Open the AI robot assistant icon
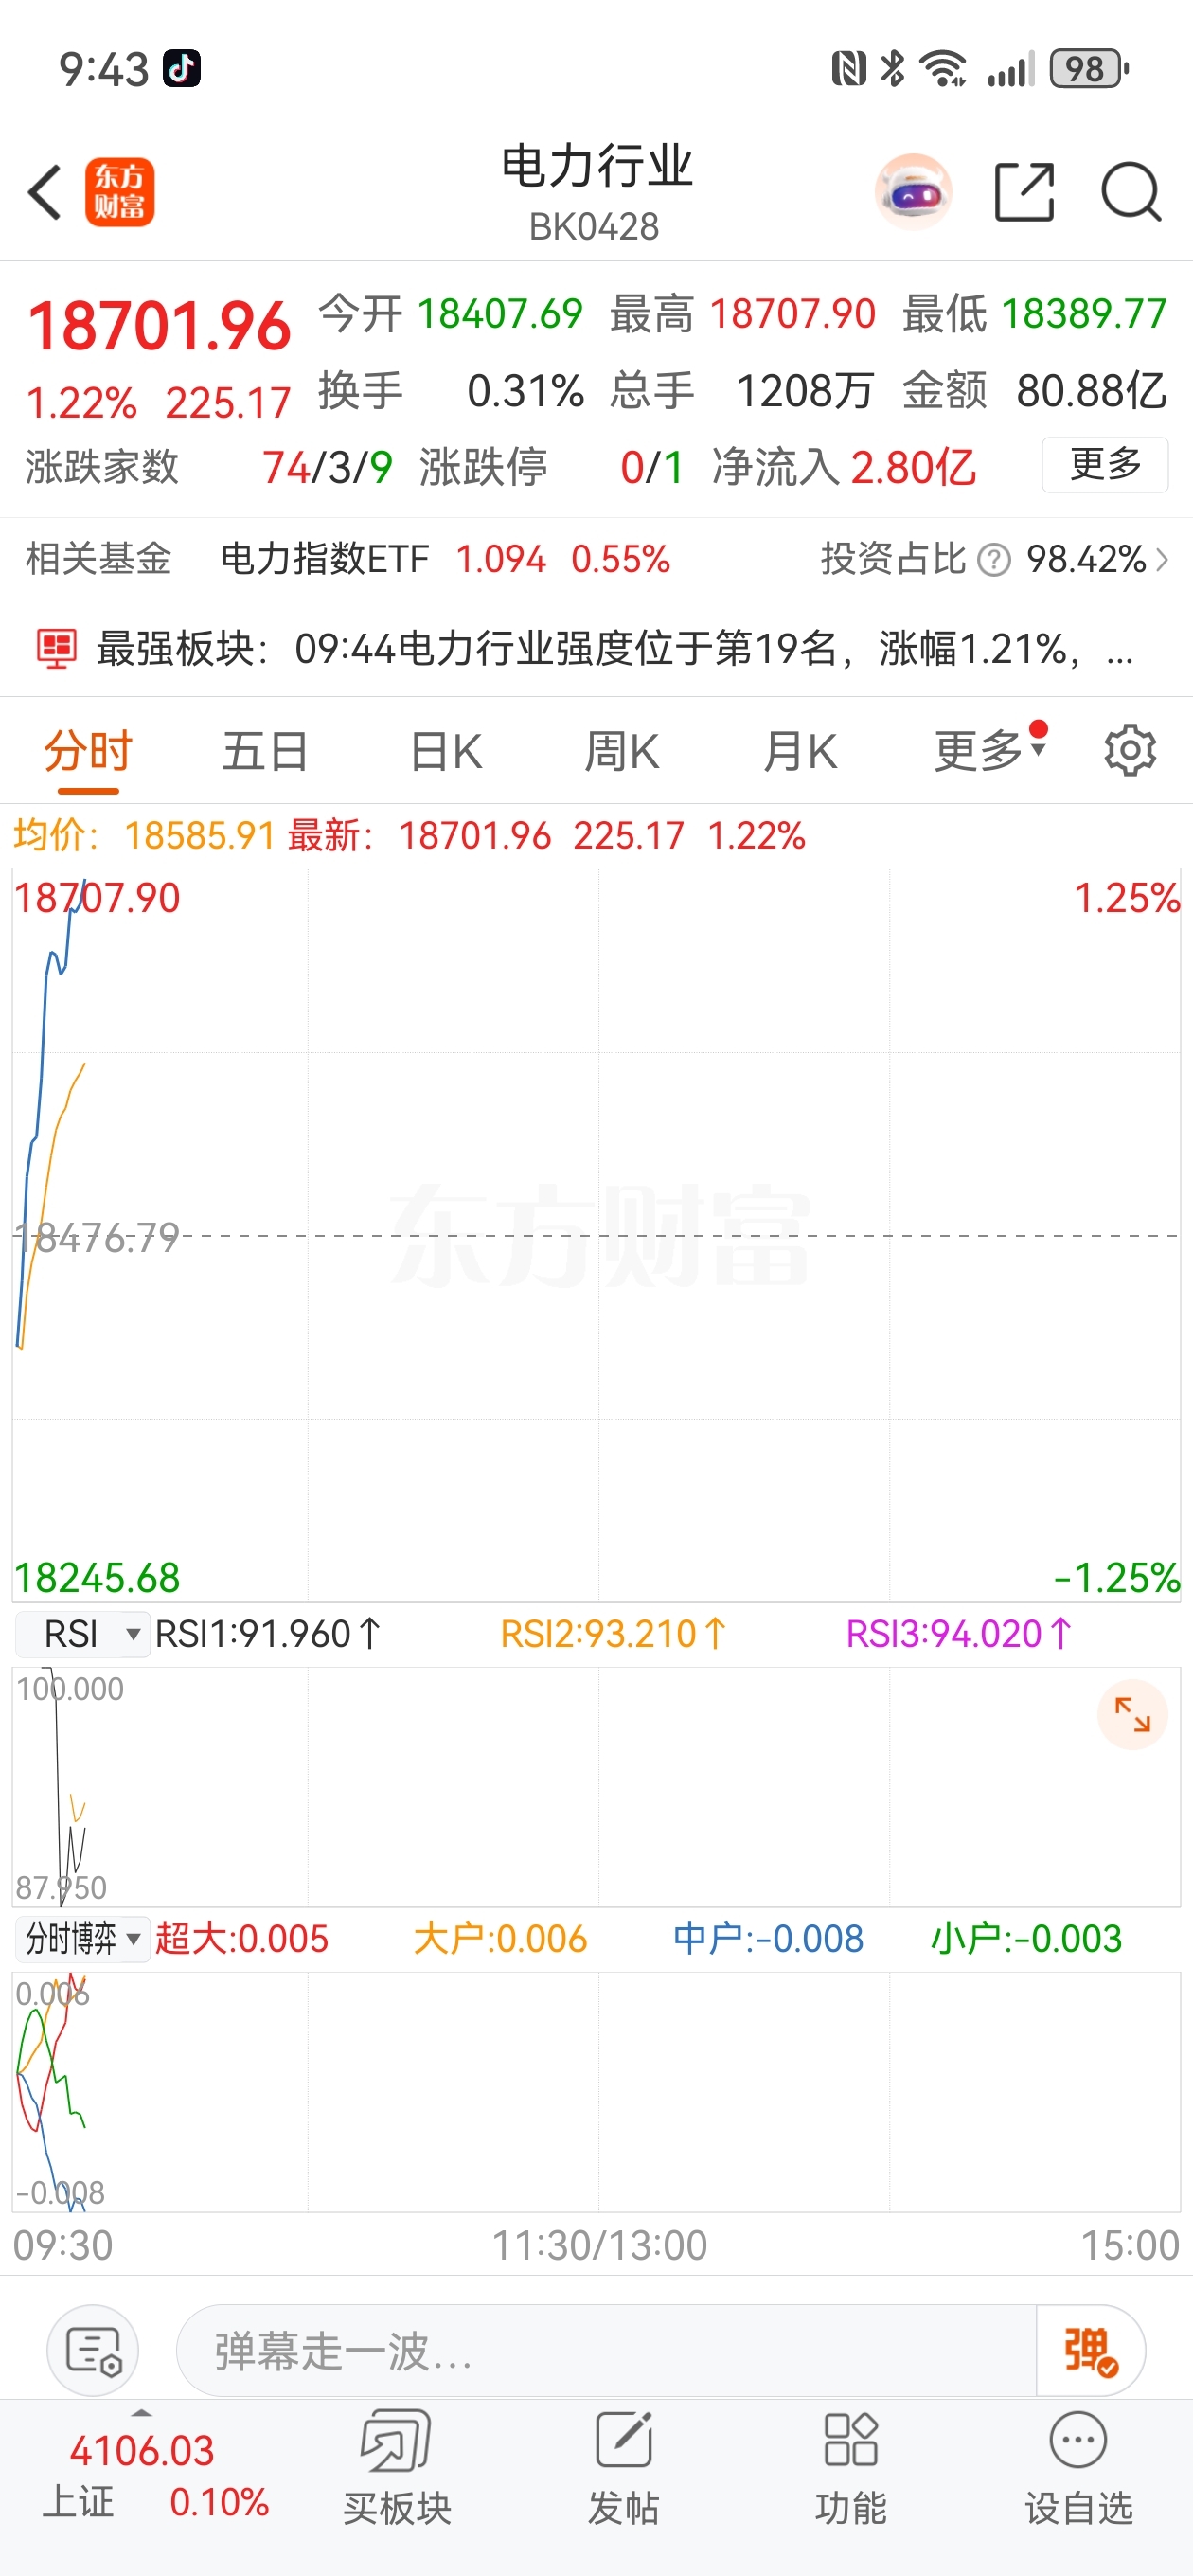The image size is (1193, 2576). pos(912,192)
